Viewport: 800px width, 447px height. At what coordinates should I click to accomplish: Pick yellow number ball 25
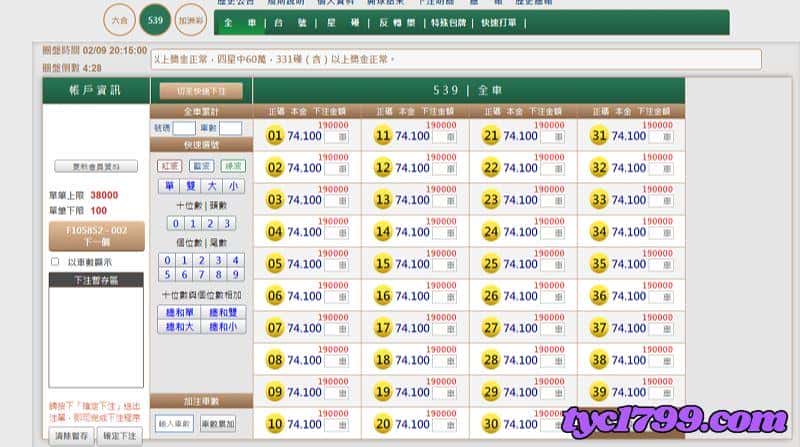[x=491, y=264]
